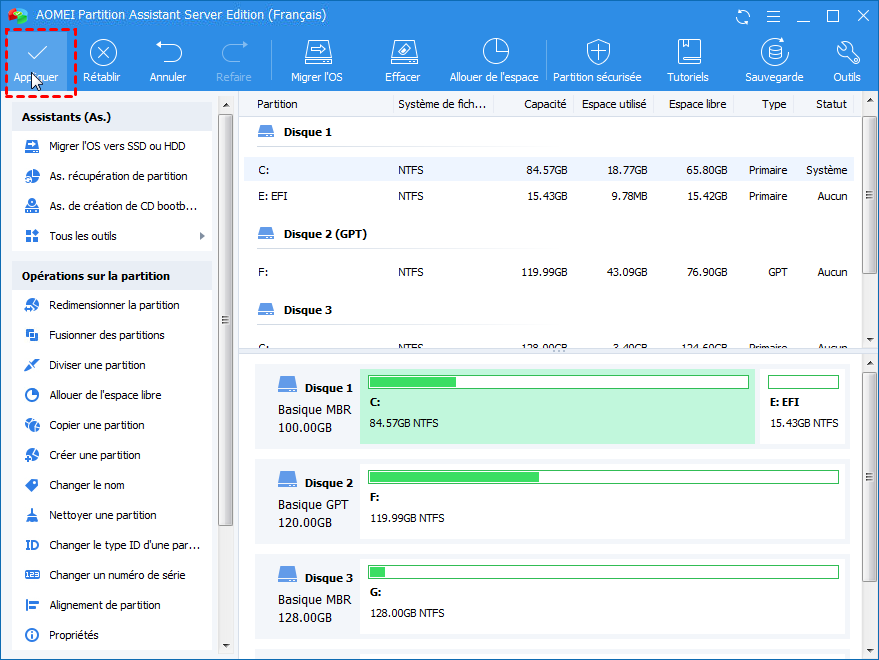Collapse the Assistants (As.) section header
This screenshot has width=879, height=660.
pyautogui.click(x=112, y=117)
